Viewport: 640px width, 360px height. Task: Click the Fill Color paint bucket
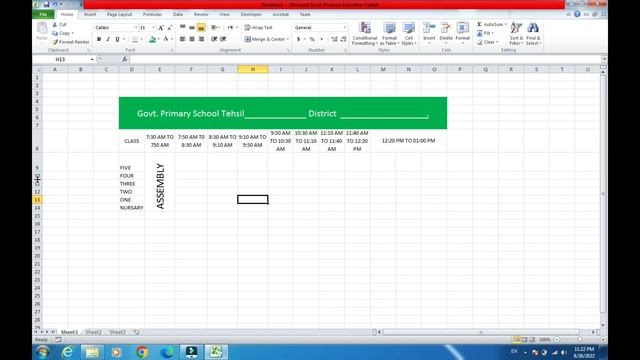pos(152,39)
